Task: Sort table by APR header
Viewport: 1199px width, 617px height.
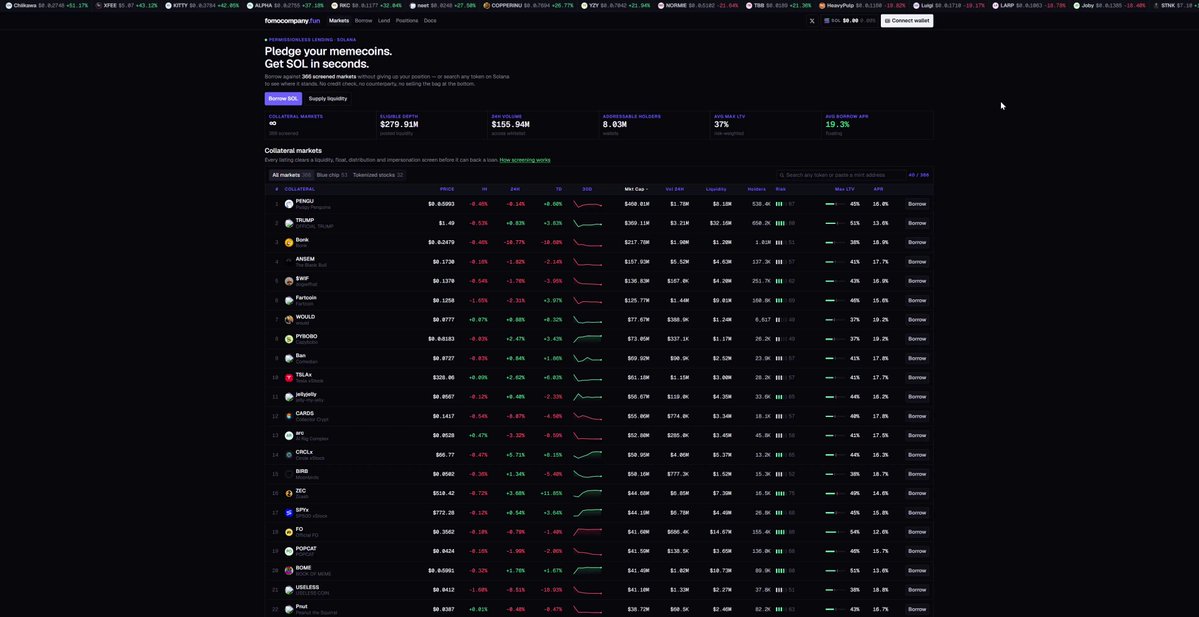Action: 878,189
